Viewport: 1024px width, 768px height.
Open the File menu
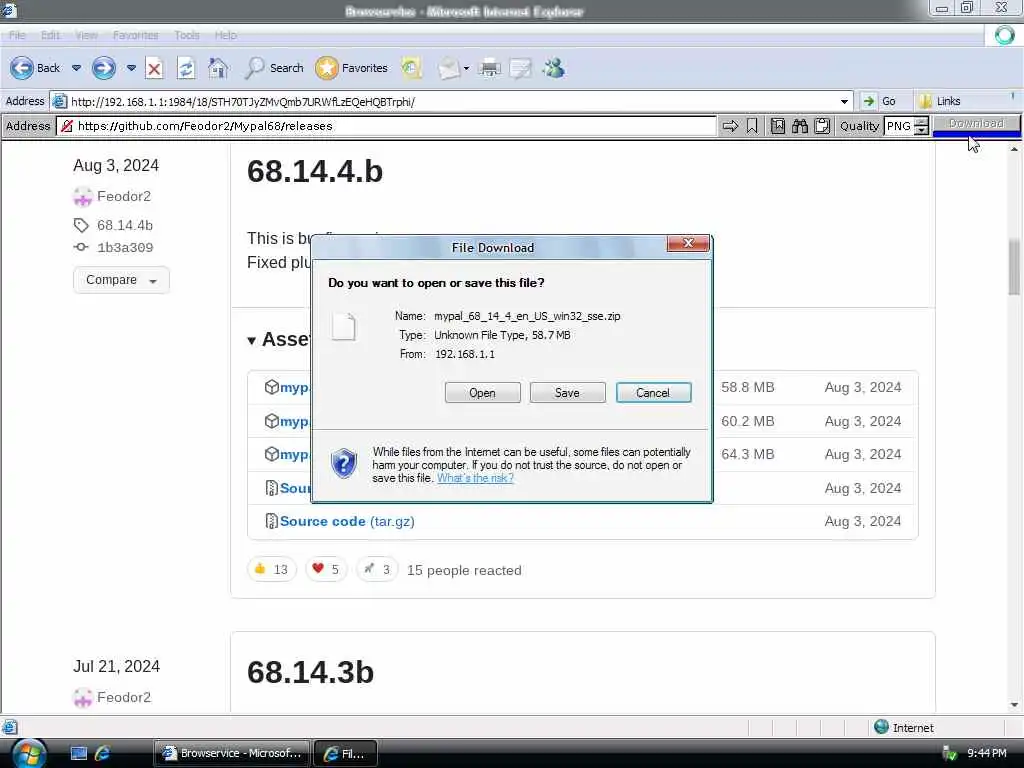click(17, 35)
